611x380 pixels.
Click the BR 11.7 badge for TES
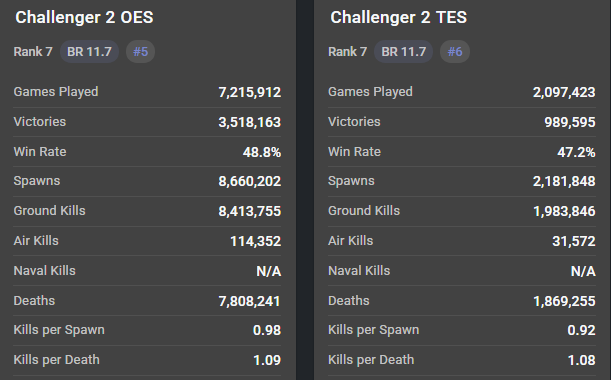[x=404, y=51]
